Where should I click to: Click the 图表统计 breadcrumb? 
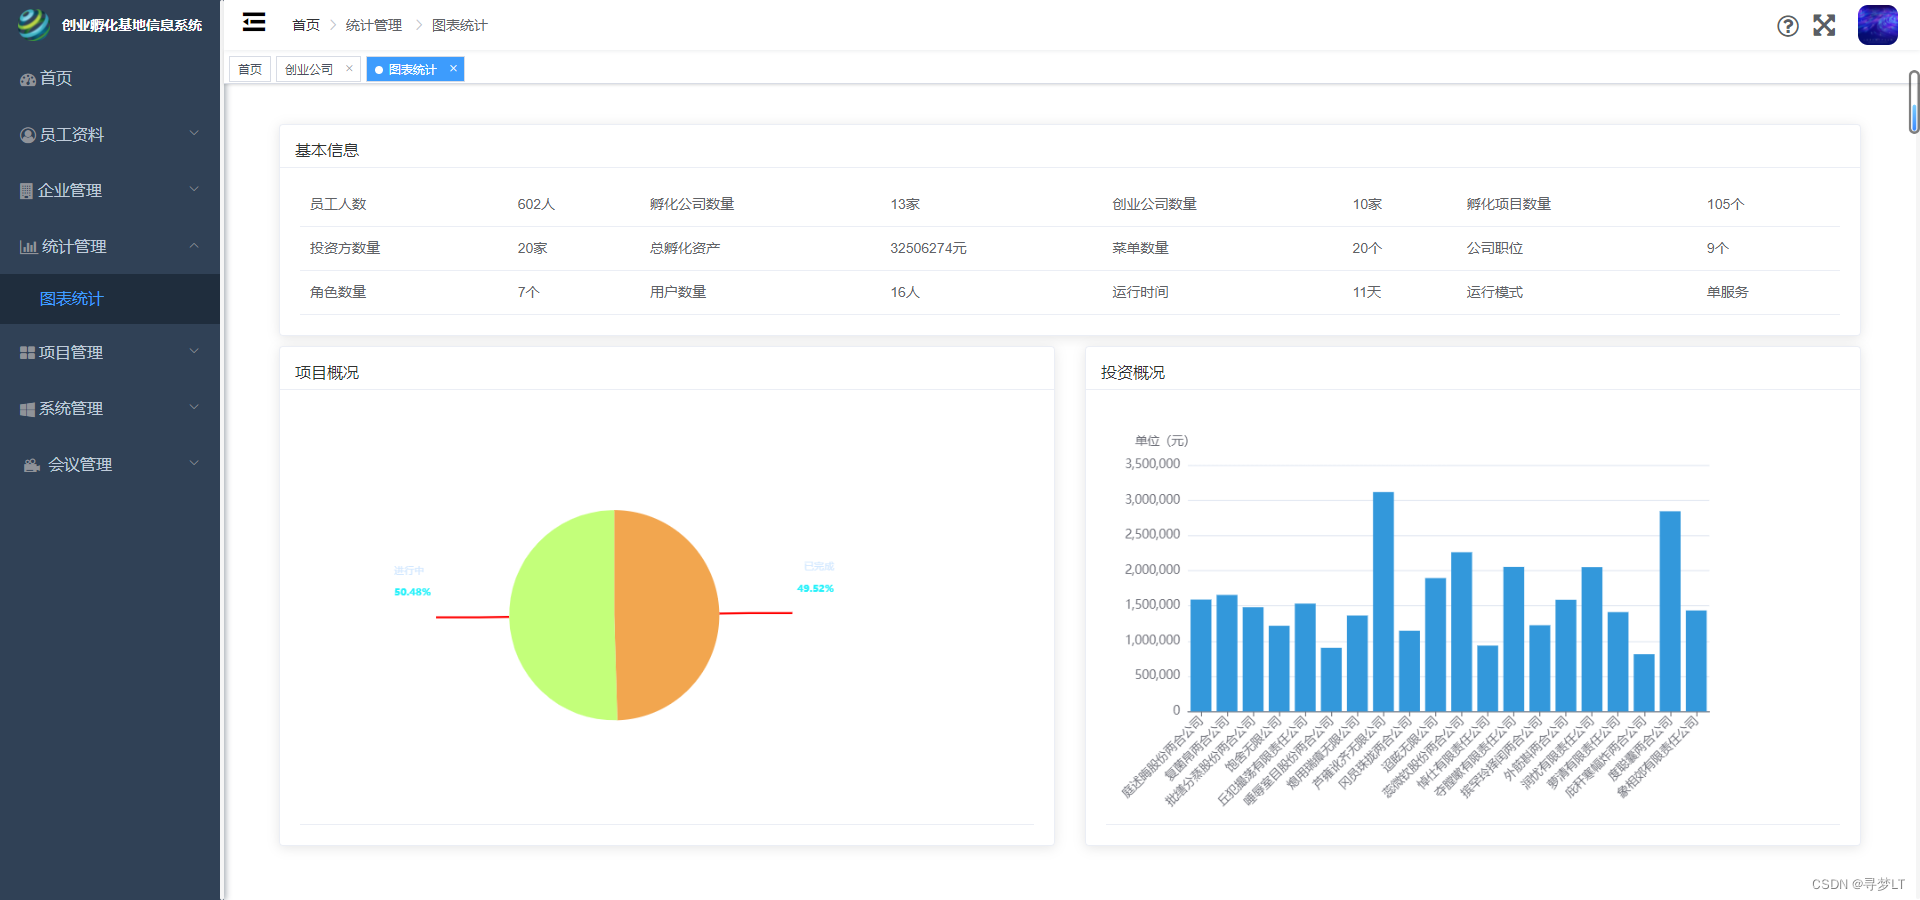coord(460,25)
